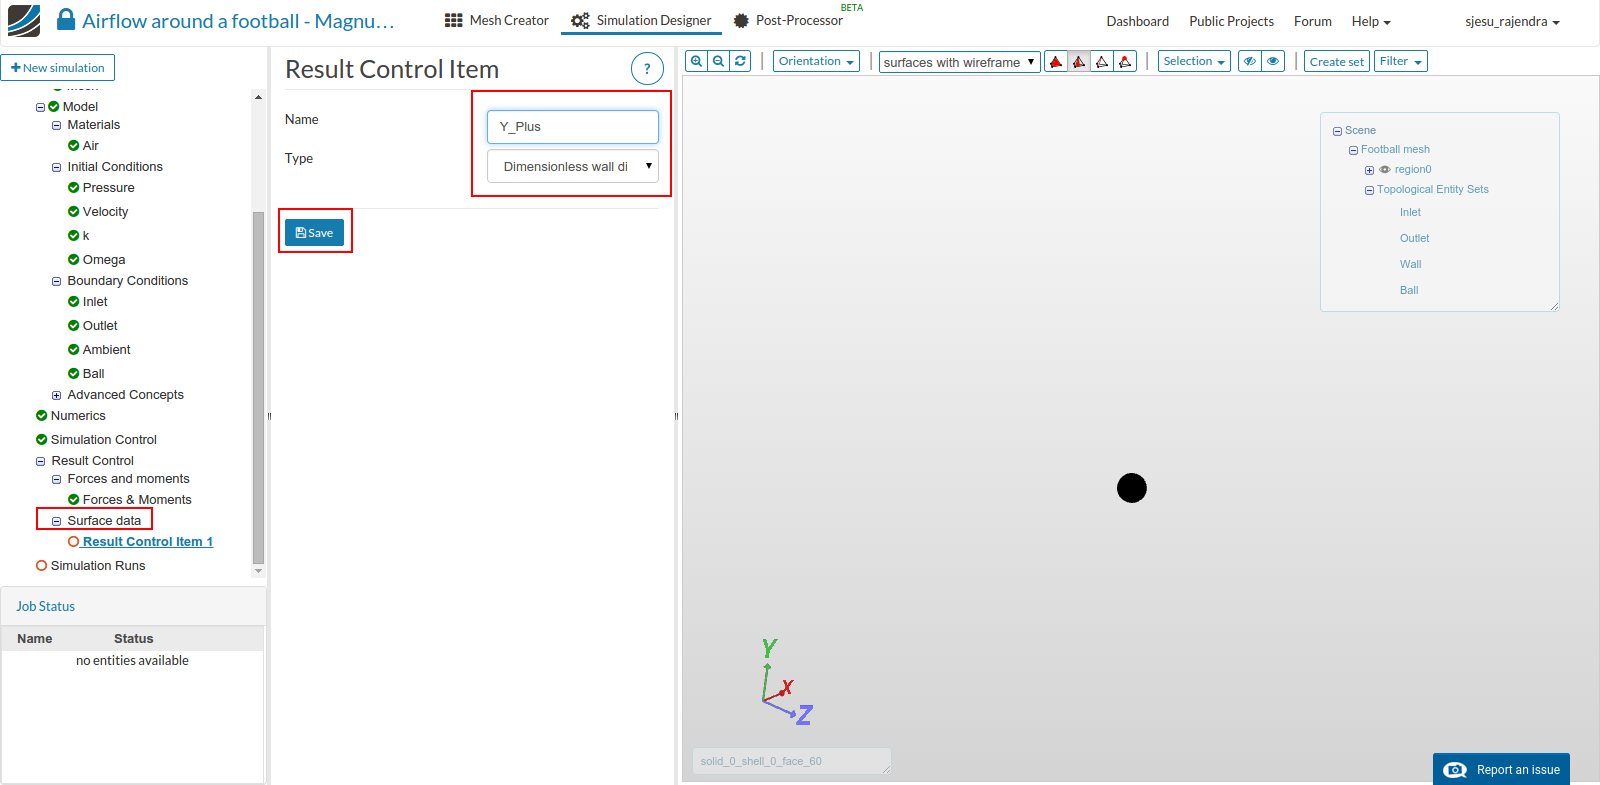Expand region0 in the scene tree

(x=1370, y=171)
